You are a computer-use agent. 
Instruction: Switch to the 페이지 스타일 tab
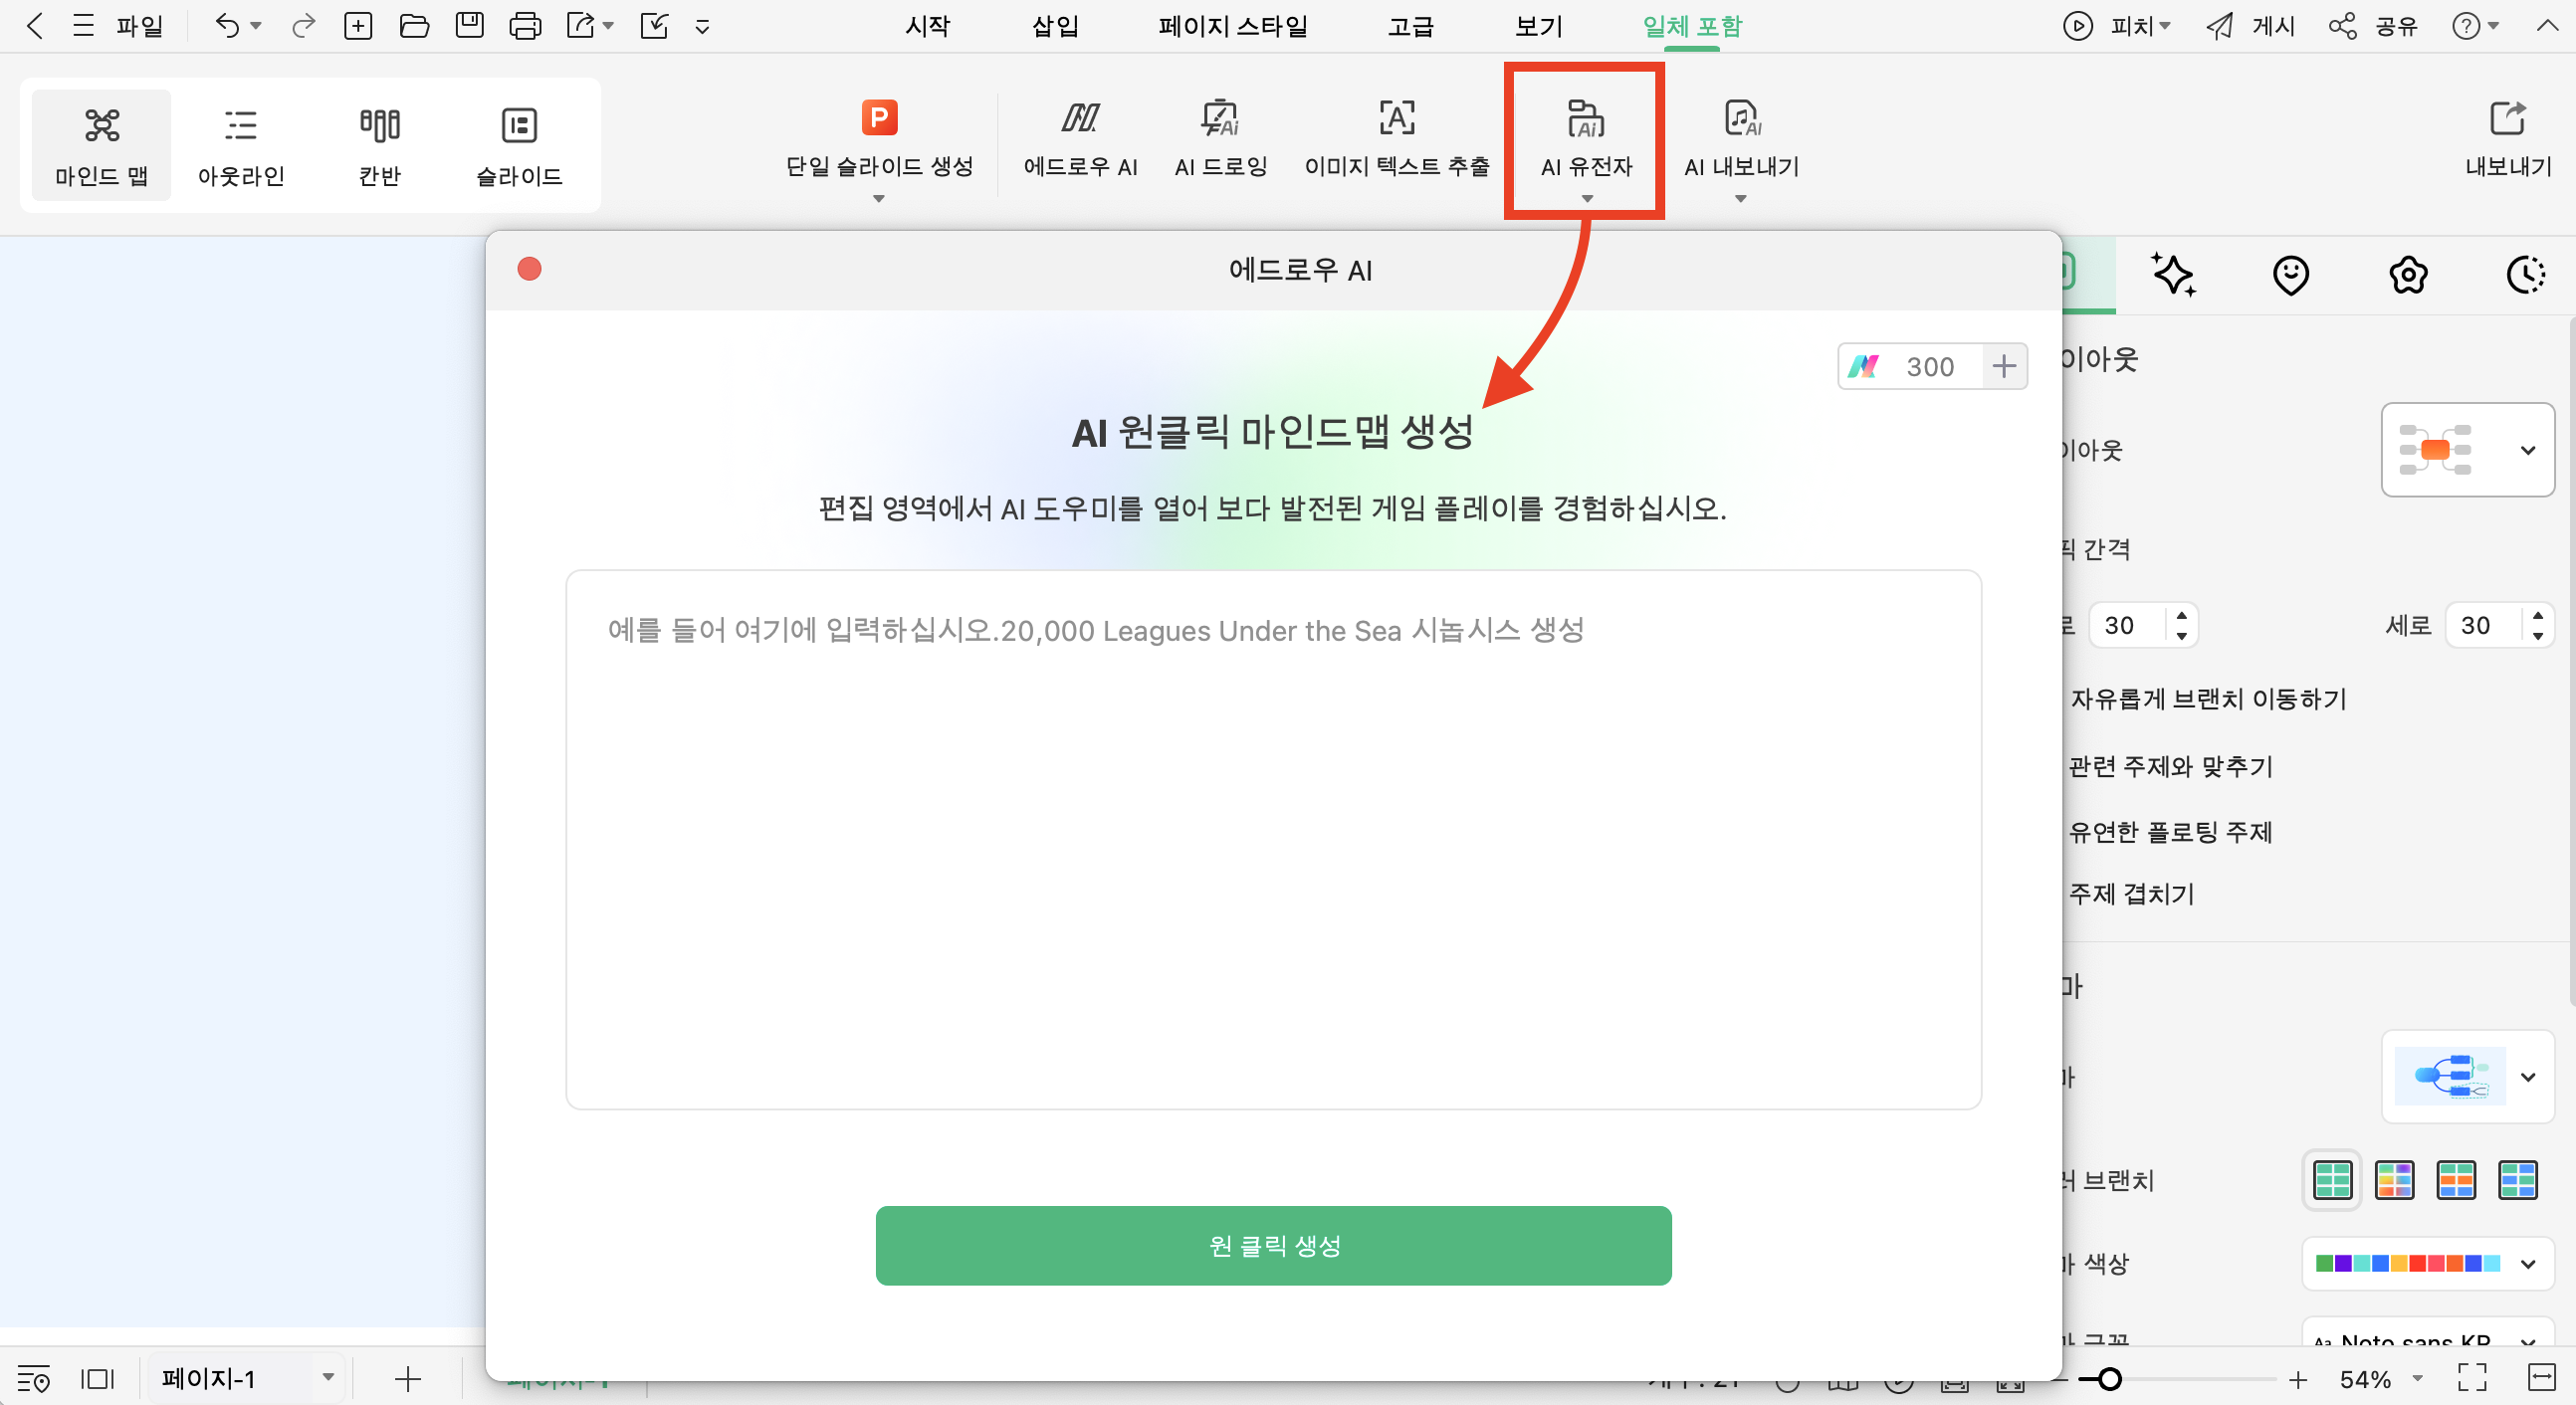tap(1233, 26)
